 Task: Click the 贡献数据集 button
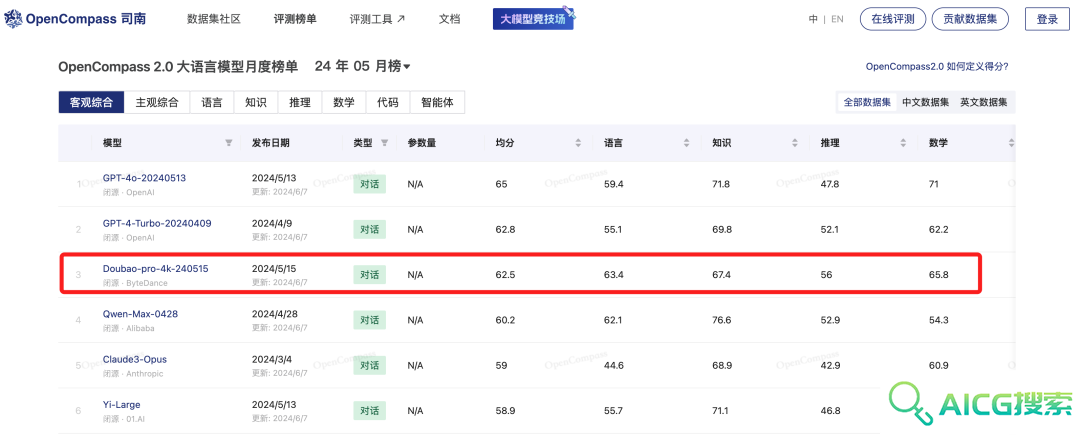[x=970, y=19]
